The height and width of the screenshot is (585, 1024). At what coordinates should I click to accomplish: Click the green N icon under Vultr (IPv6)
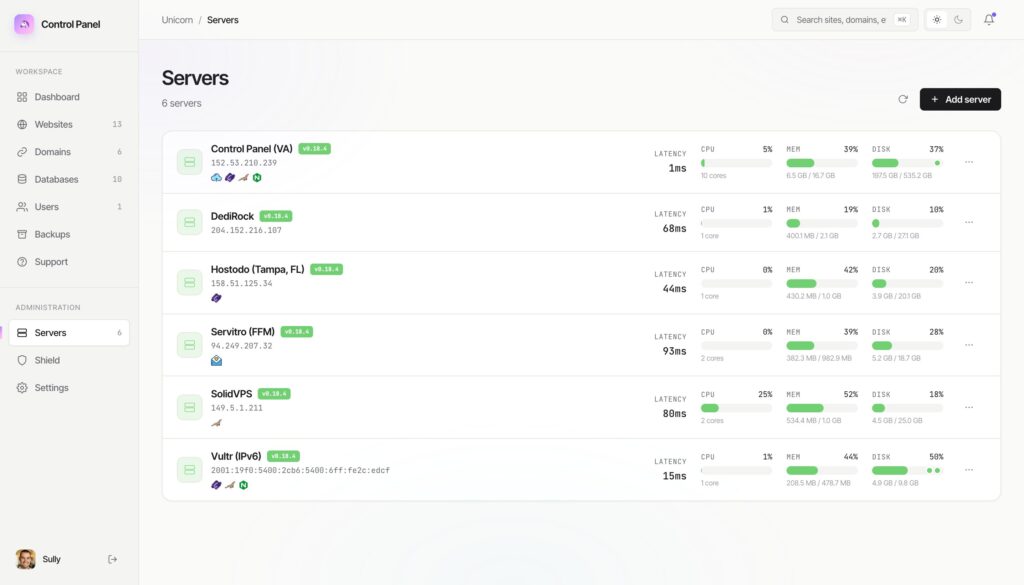pos(244,485)
